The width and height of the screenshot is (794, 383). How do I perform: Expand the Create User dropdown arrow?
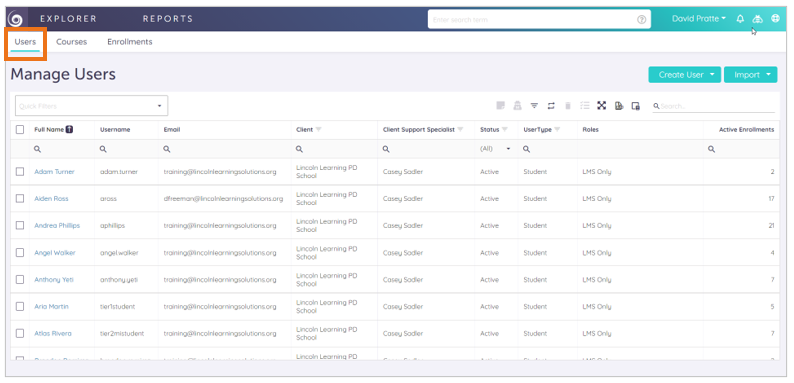(712, 74)
